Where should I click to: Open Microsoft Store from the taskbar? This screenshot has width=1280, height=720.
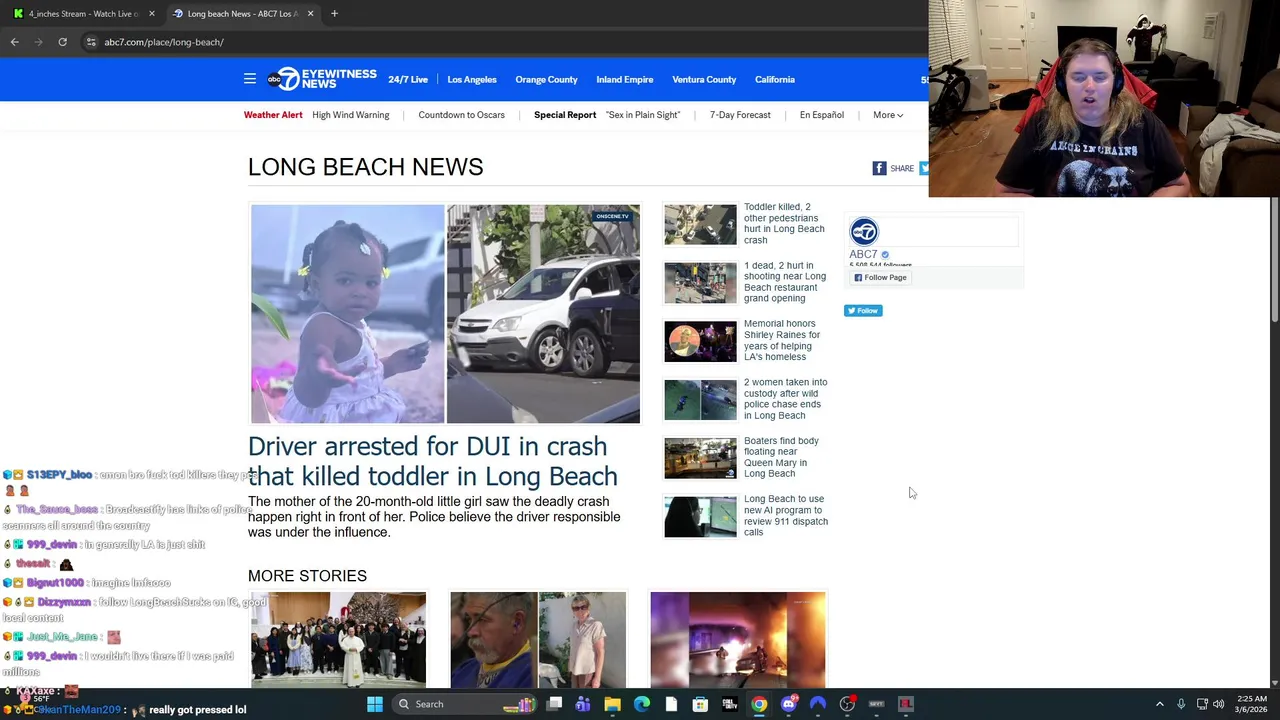(700, 704)
